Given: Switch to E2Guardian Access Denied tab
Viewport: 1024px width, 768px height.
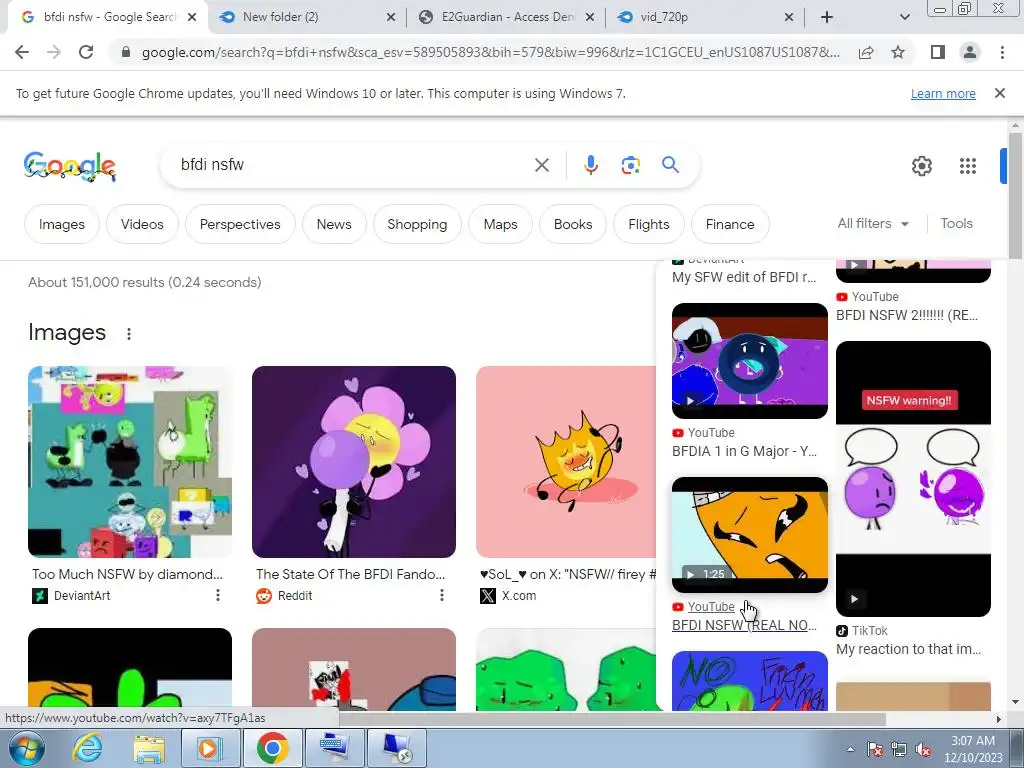Looking at the screenshot, I should (x=507, y=17).
